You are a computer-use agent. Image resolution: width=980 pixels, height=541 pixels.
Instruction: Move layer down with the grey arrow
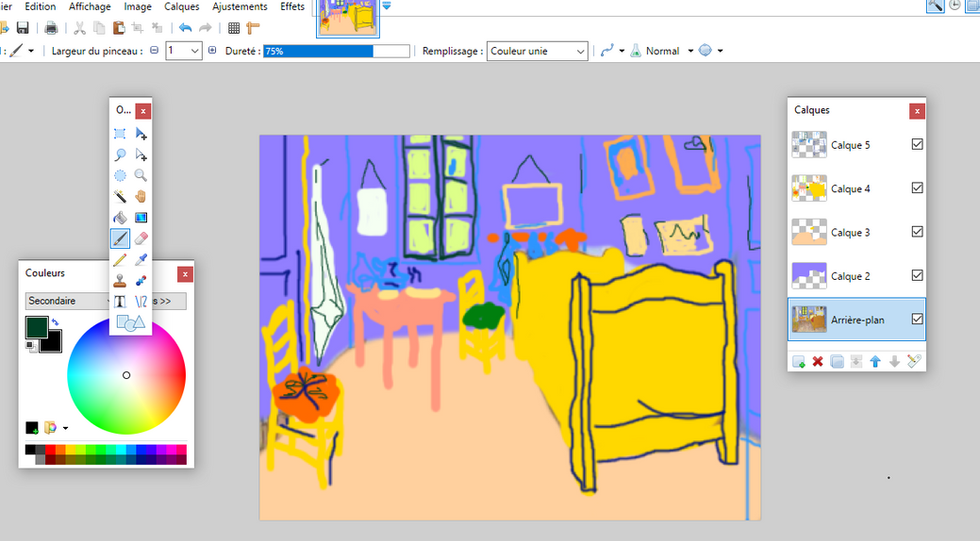pos(894,361)
